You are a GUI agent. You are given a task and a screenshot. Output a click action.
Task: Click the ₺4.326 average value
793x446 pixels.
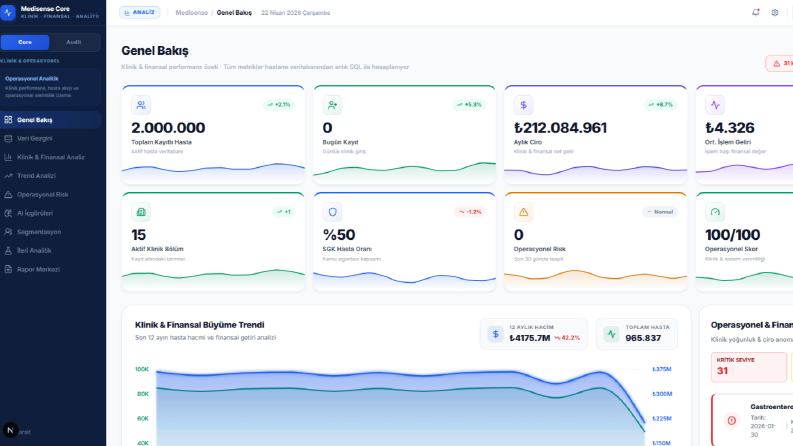coord(730,128)
